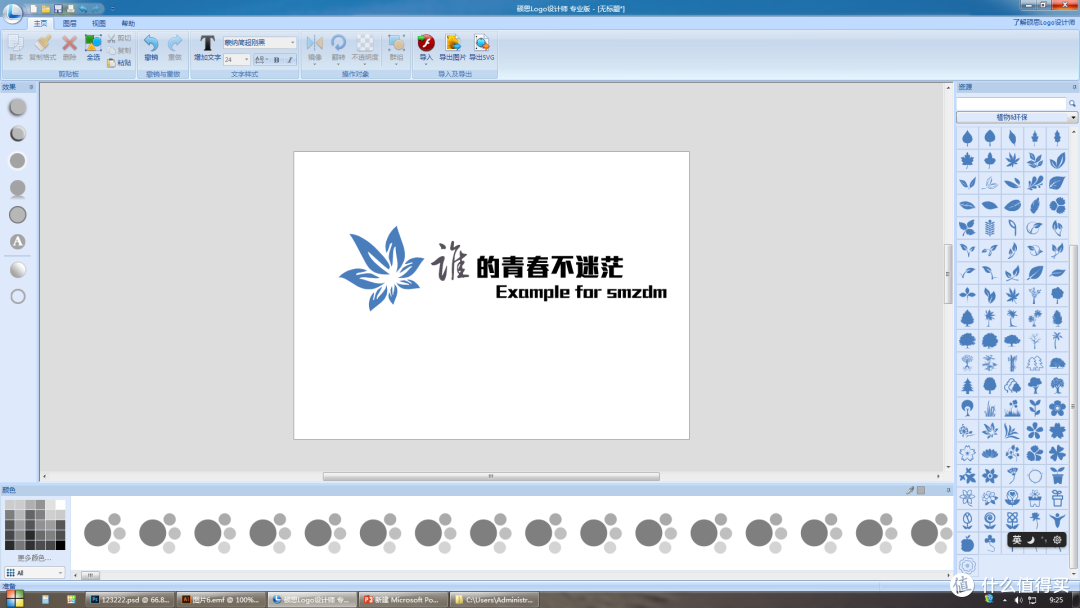This screenshot has height=608, width=1080.
Task: Open the character spacing button
Action: (261, 60)
